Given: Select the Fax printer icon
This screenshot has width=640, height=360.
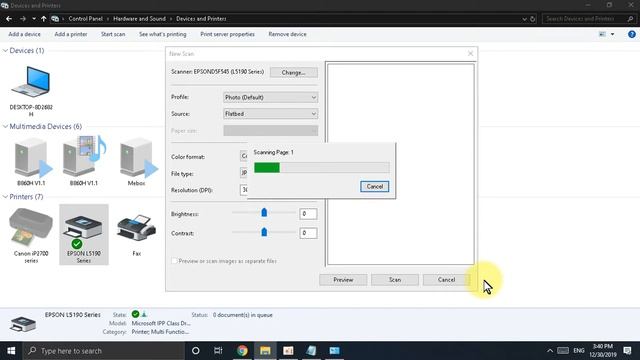Looking at the screenshot, I should (x=136, y=229).
